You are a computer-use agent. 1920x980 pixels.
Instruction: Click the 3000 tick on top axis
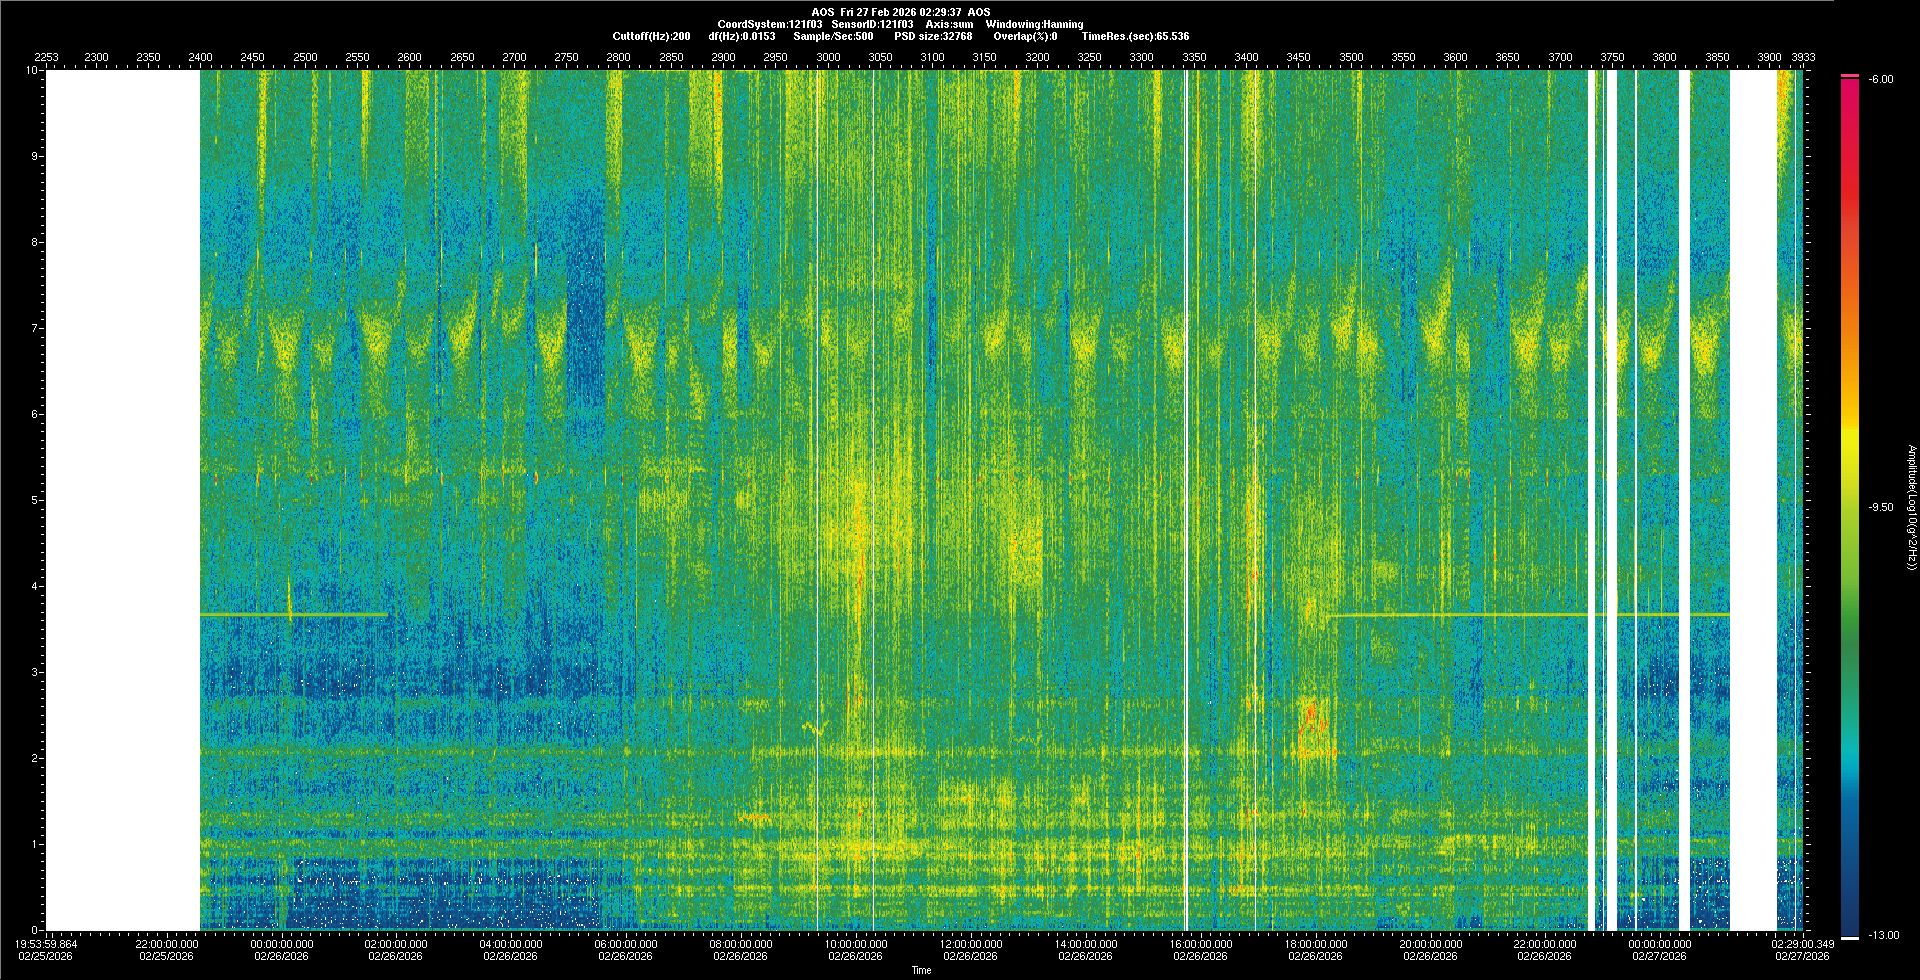[x=828, y=58]
